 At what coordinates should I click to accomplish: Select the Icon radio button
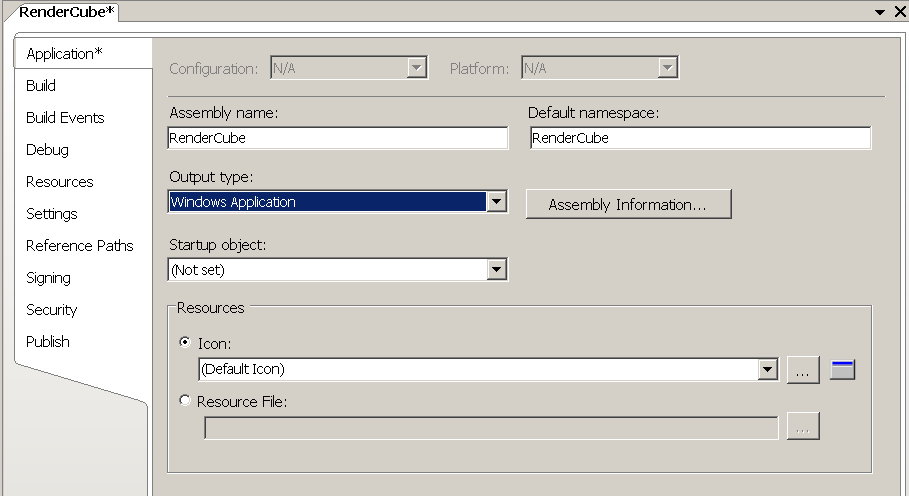click(184, 343)
